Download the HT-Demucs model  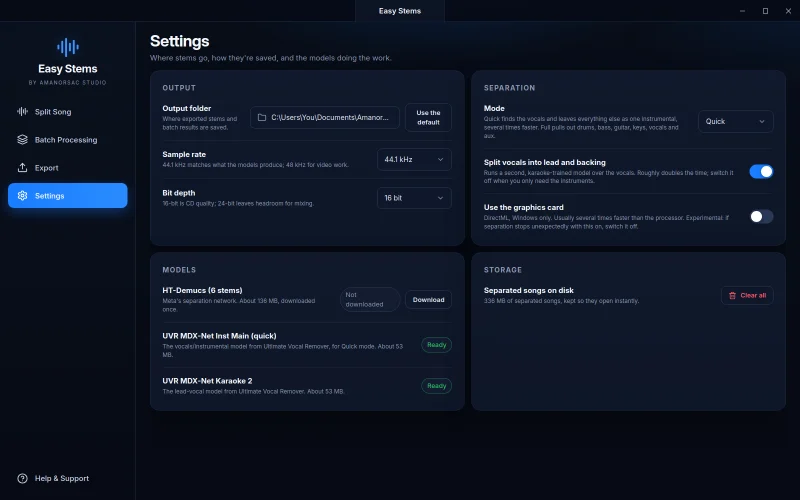(x=428, y=299)
